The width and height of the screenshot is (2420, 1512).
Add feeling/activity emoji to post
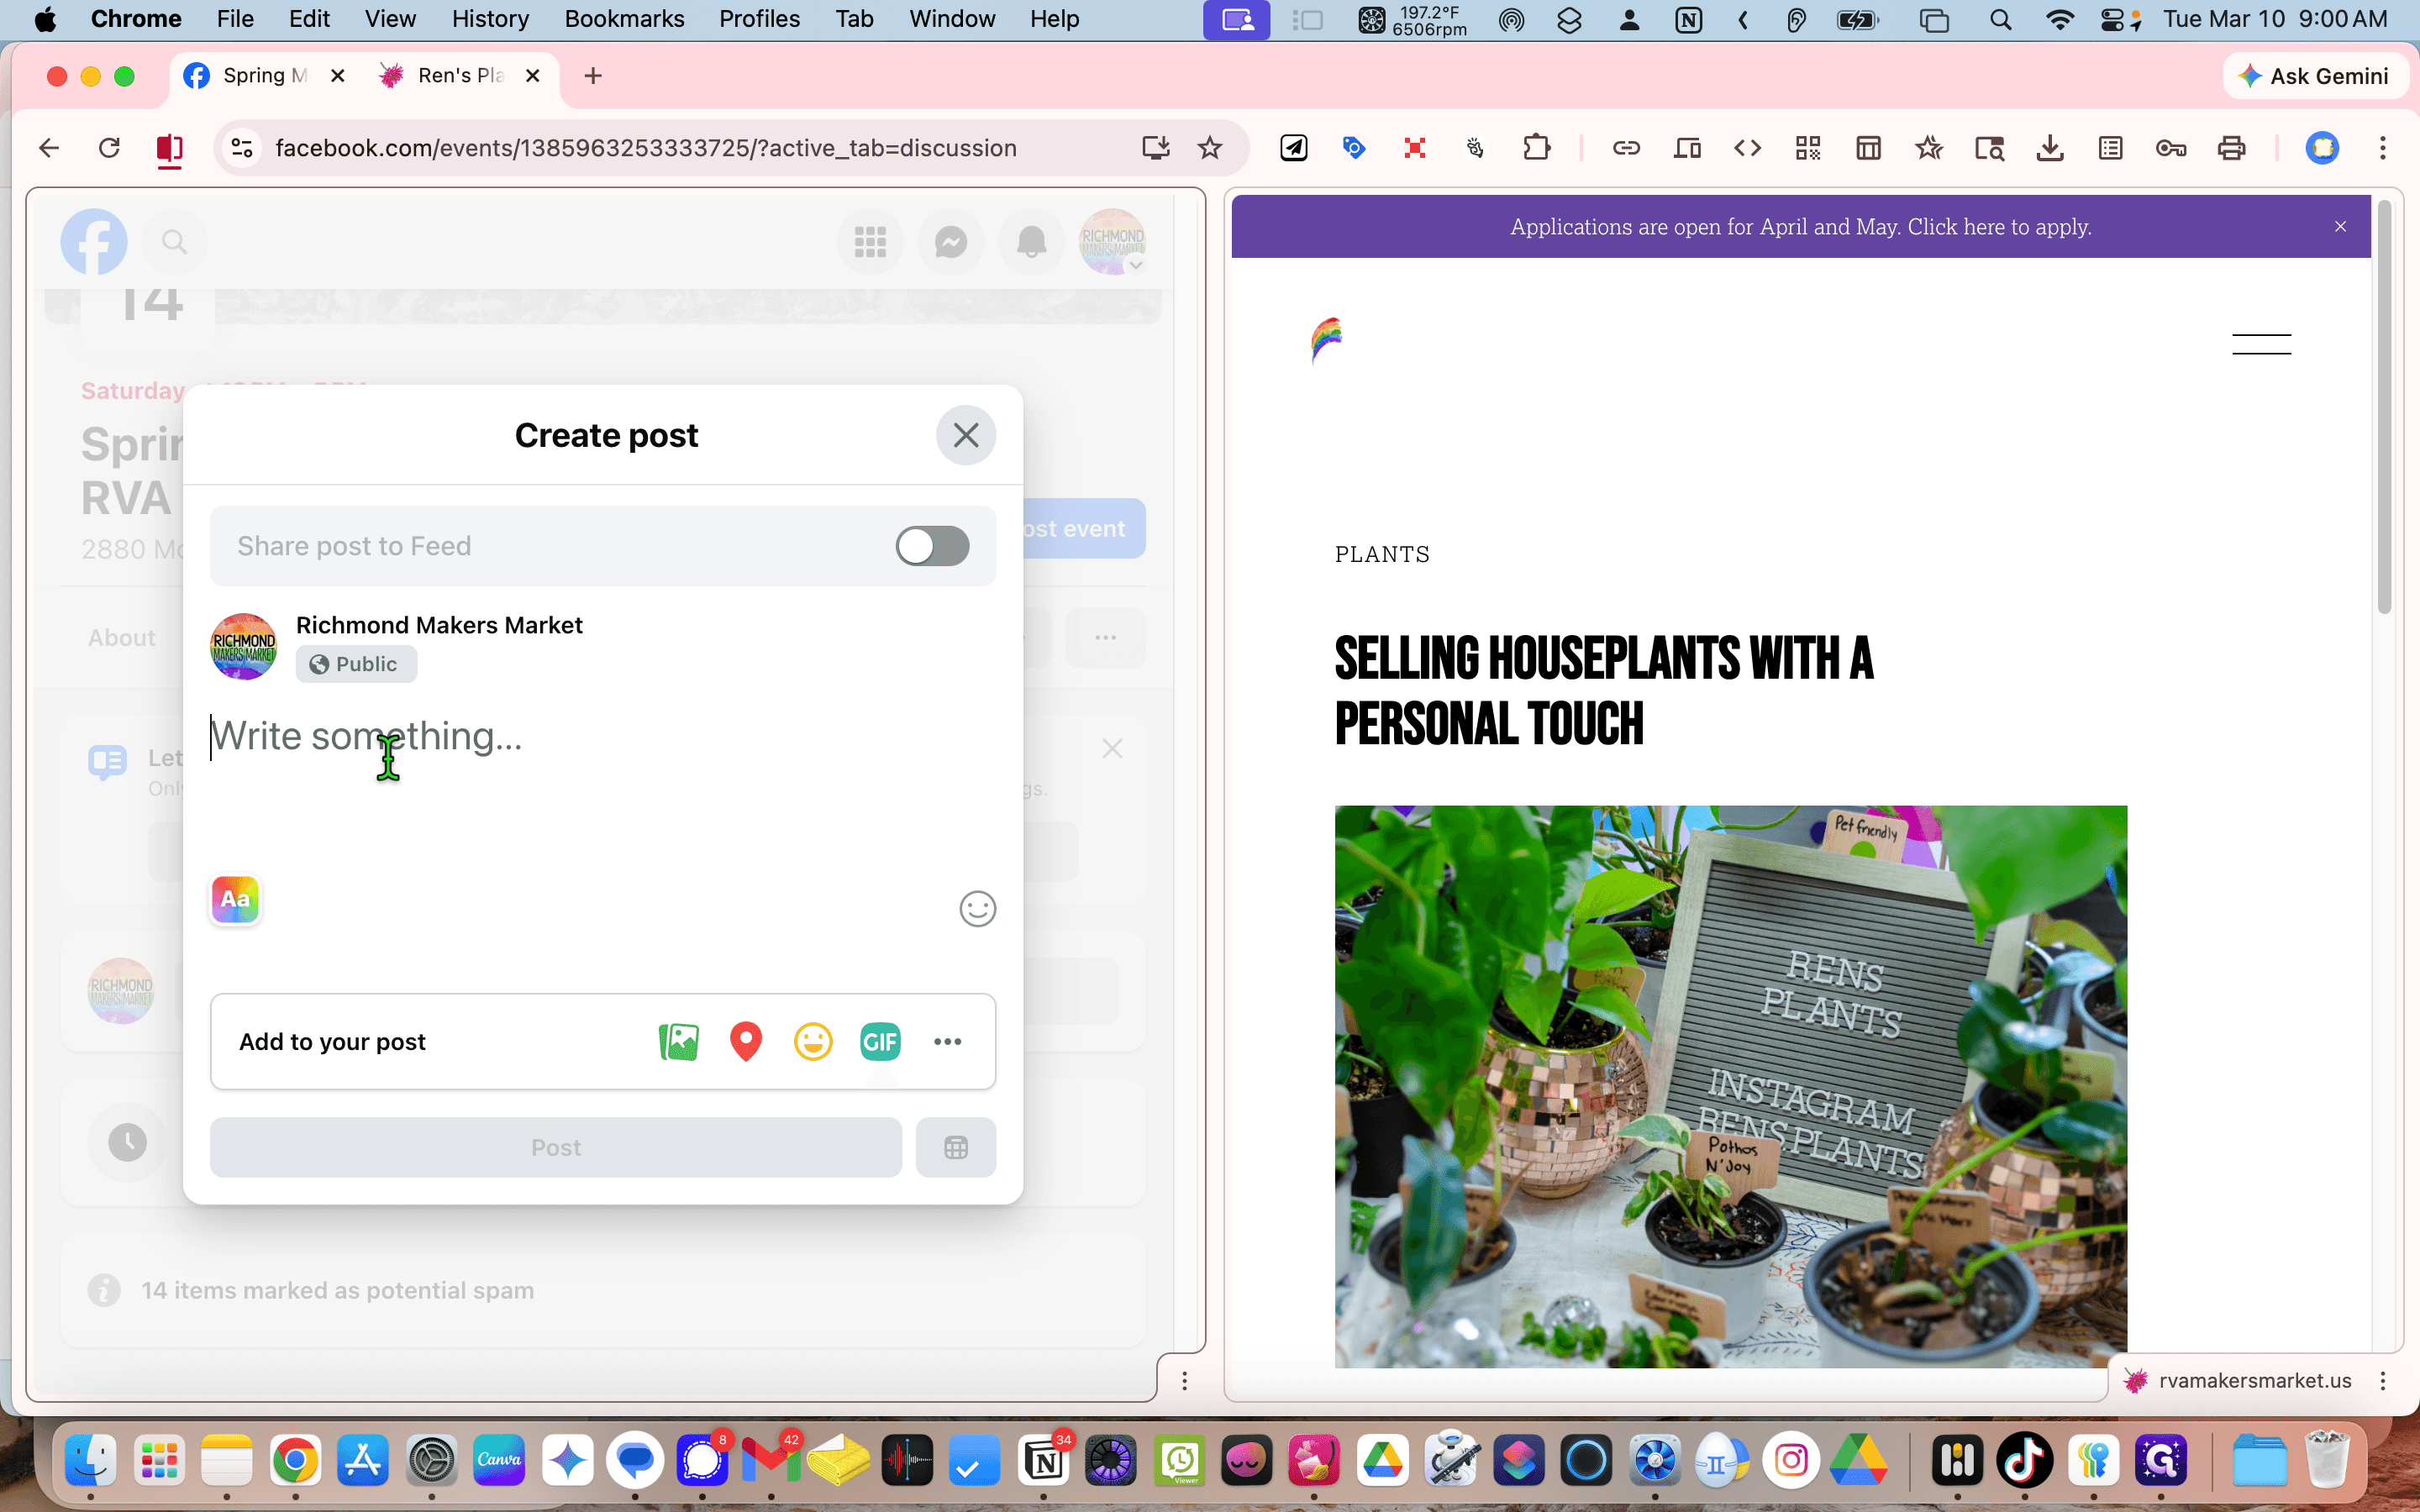point(813,1041)
